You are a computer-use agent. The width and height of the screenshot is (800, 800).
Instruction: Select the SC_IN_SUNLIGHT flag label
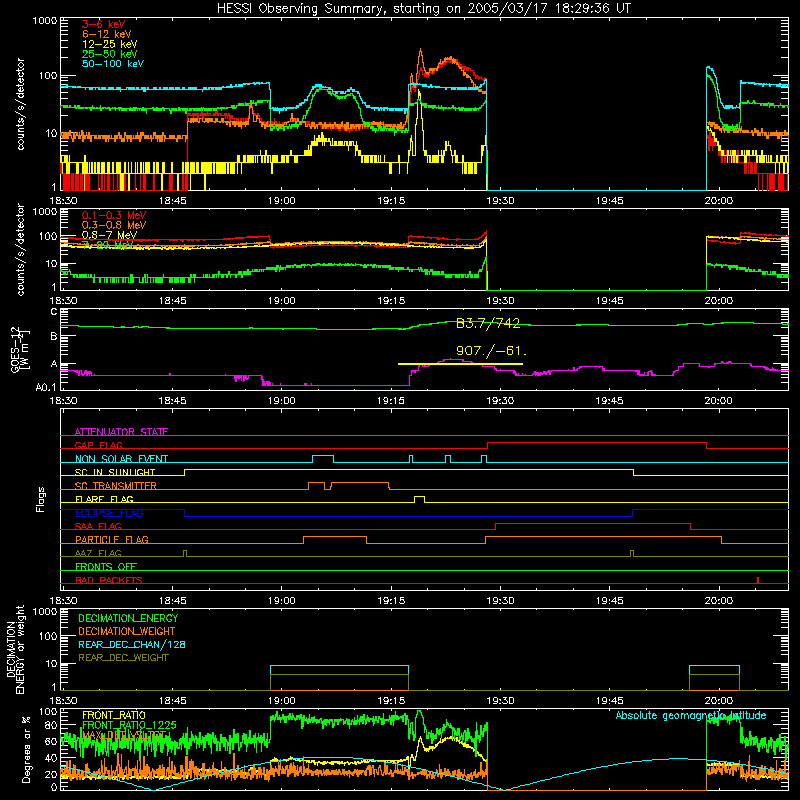click(x=114, y=472)
